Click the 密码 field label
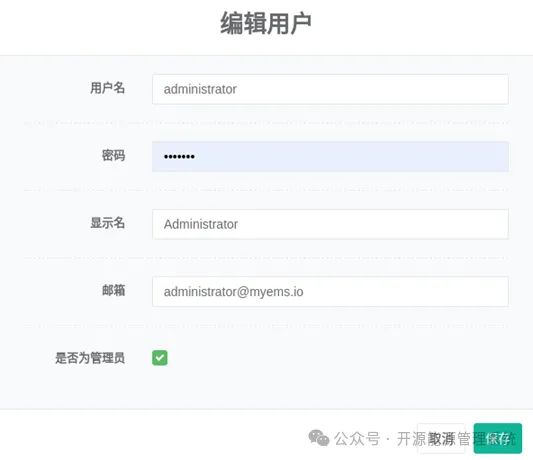 click(x=114, y=155)
